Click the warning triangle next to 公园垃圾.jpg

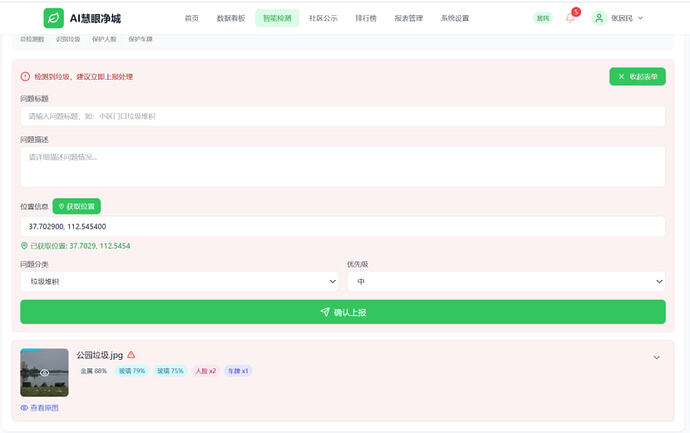[131, 355]
